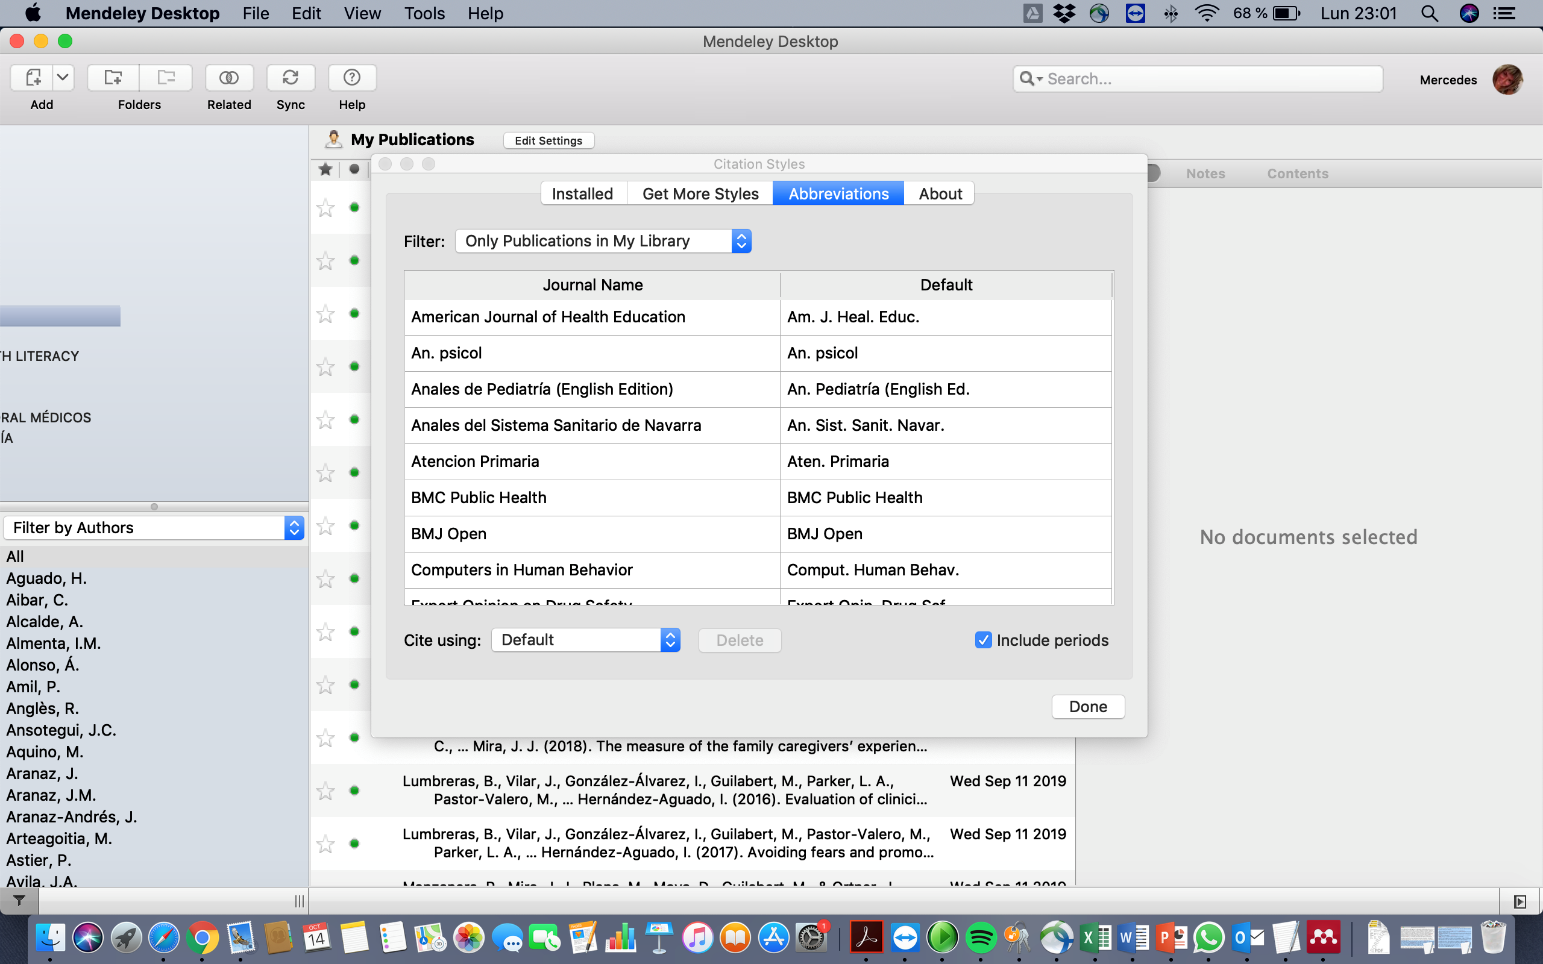Open WhatsApp from the Dock
The image size is (1543, 964).
coord(1209,937)
